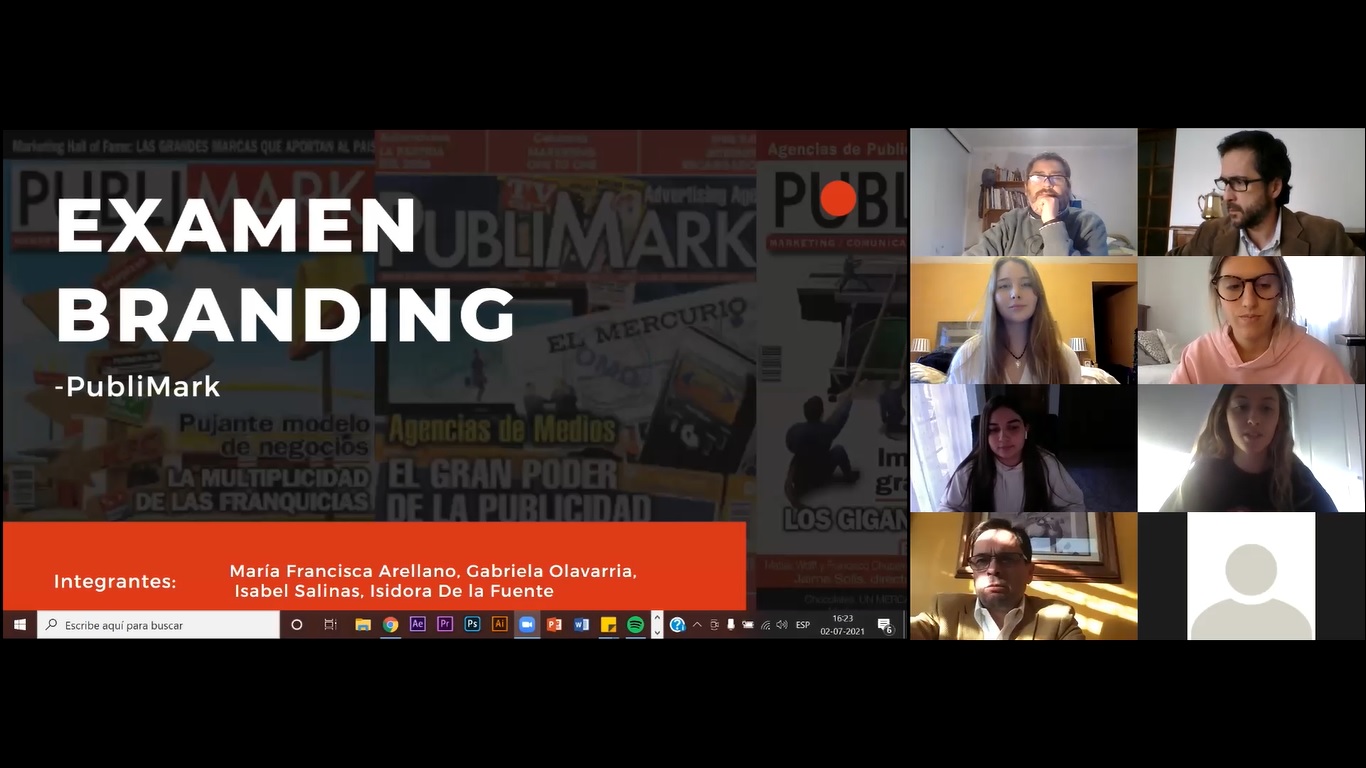The width and height of the screenshot is (1366, 768).
Task: Click the 'Escribe aquí para buscar' search box
Action: 159,625
